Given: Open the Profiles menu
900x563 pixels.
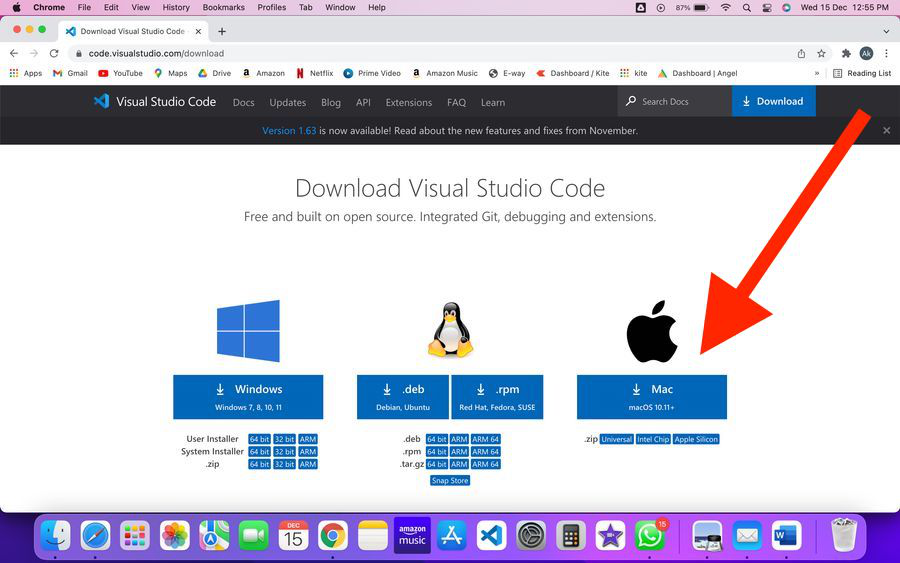Looking at the screenshot, I should click(x=271, y=7).
